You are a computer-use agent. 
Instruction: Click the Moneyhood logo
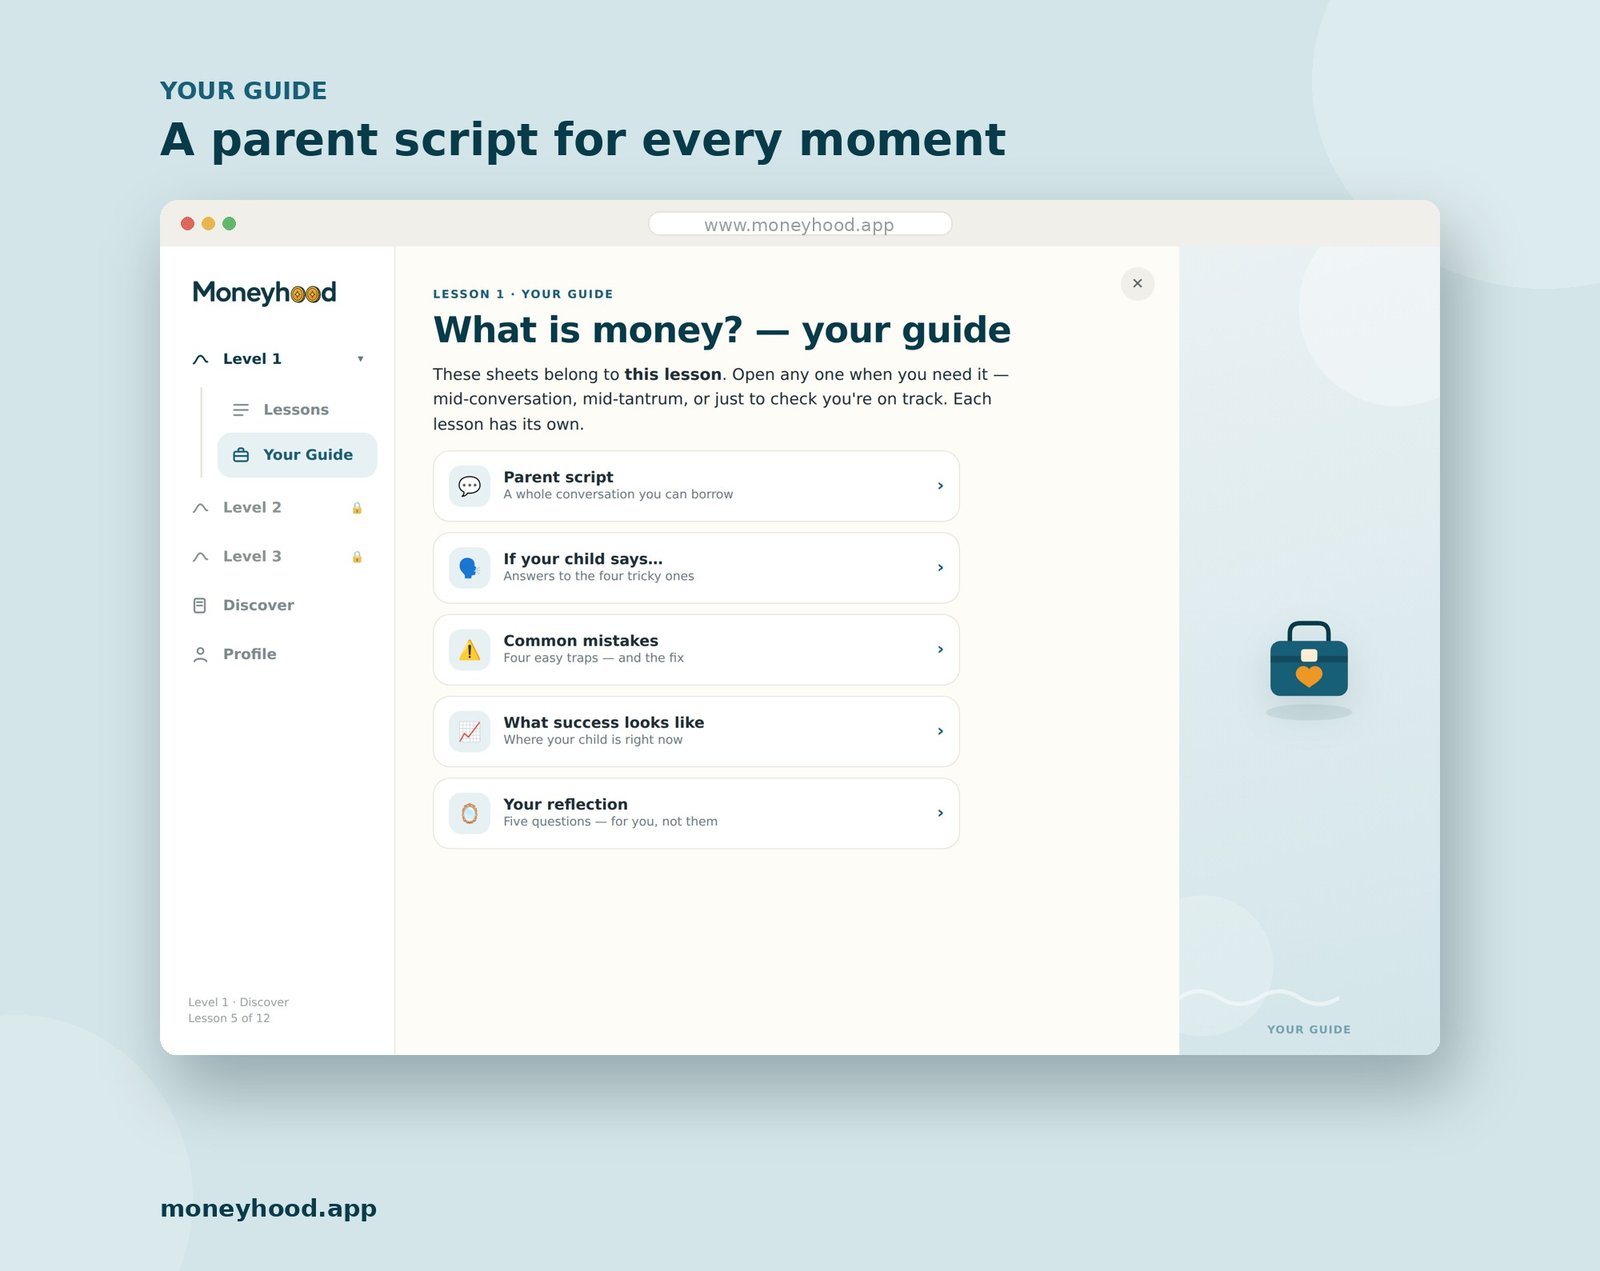point(264,293)
